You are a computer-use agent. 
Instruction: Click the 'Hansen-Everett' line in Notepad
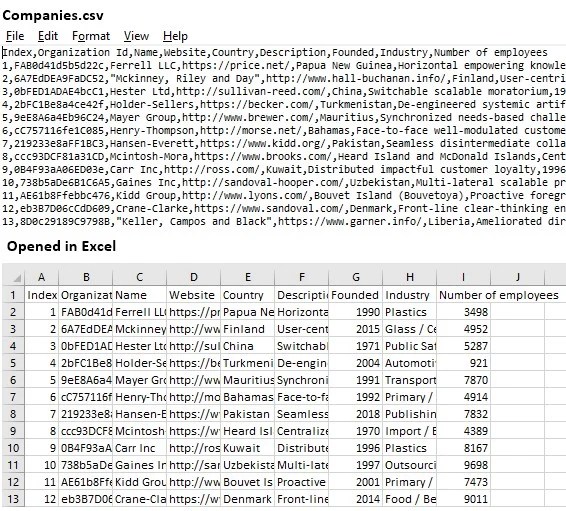(284, 144)
